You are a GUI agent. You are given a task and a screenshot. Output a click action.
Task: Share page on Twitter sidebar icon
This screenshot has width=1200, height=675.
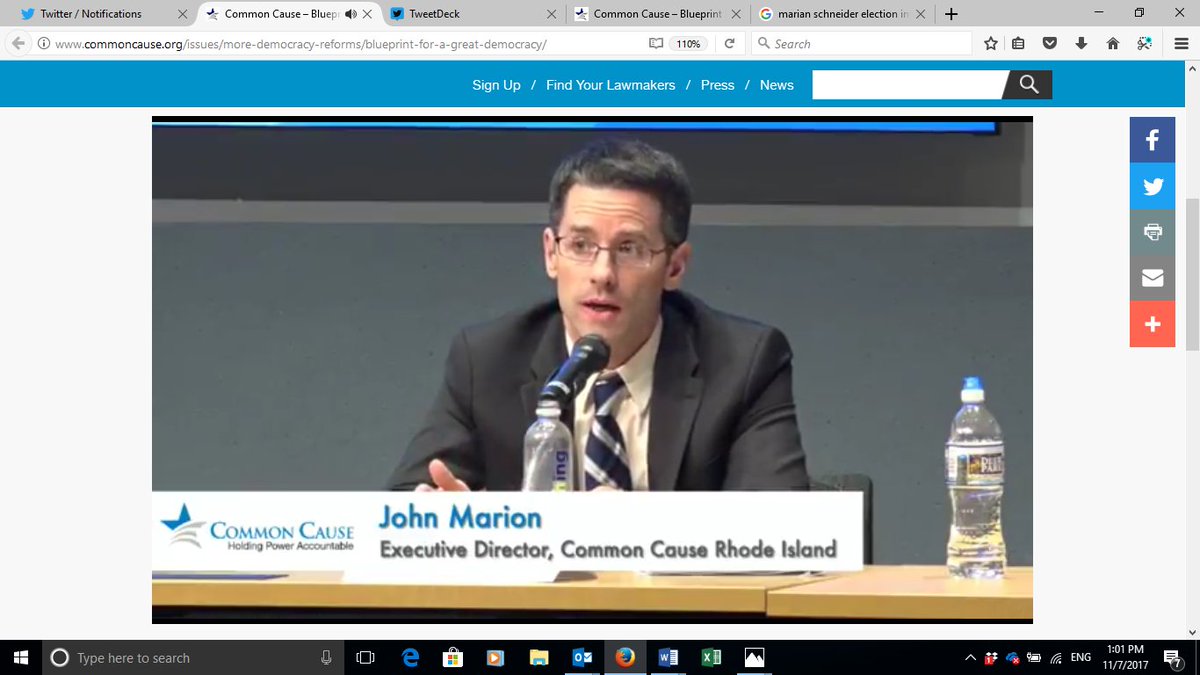1152,186
